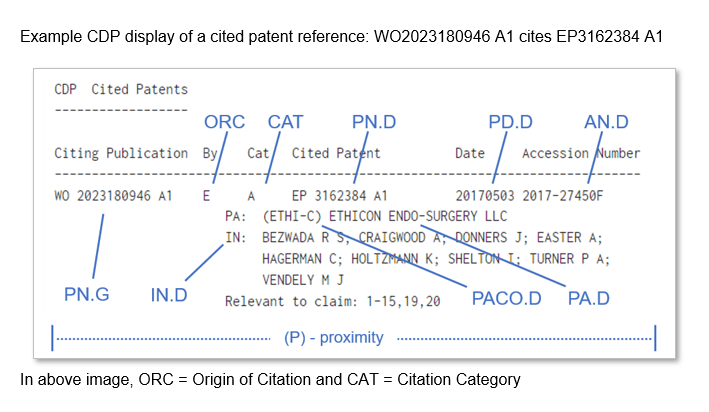The image size is (709, 412).
Task: Select citing publication WO 2023180946 A1
Action: 113,195
